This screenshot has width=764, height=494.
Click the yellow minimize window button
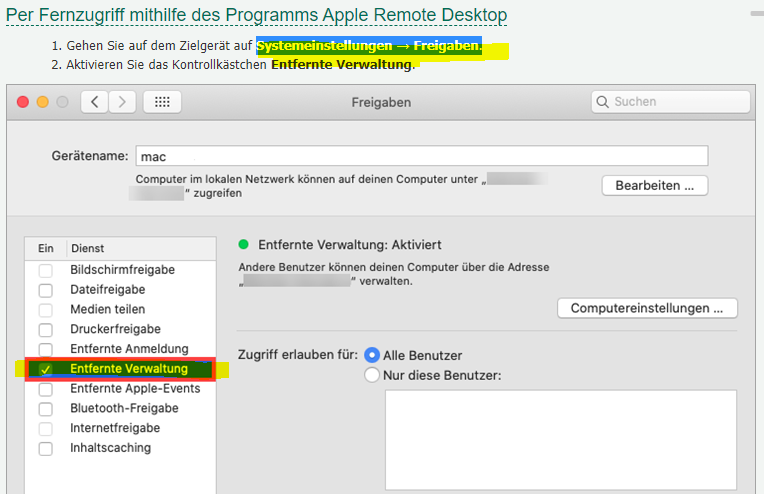(43, 102)
